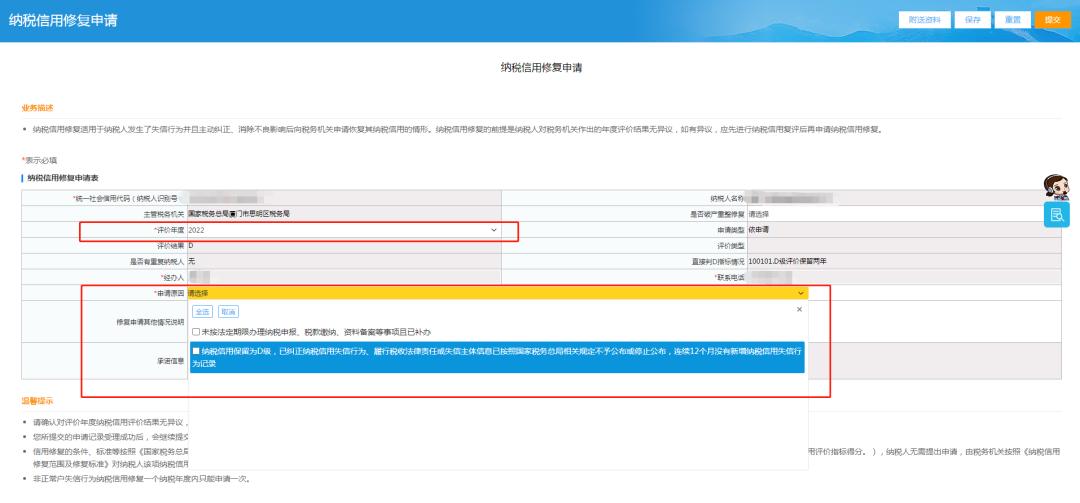Click 全选 in the reason popup
Image resolution: width=1080 pixels, height=503 pixels.
point(202,312)
